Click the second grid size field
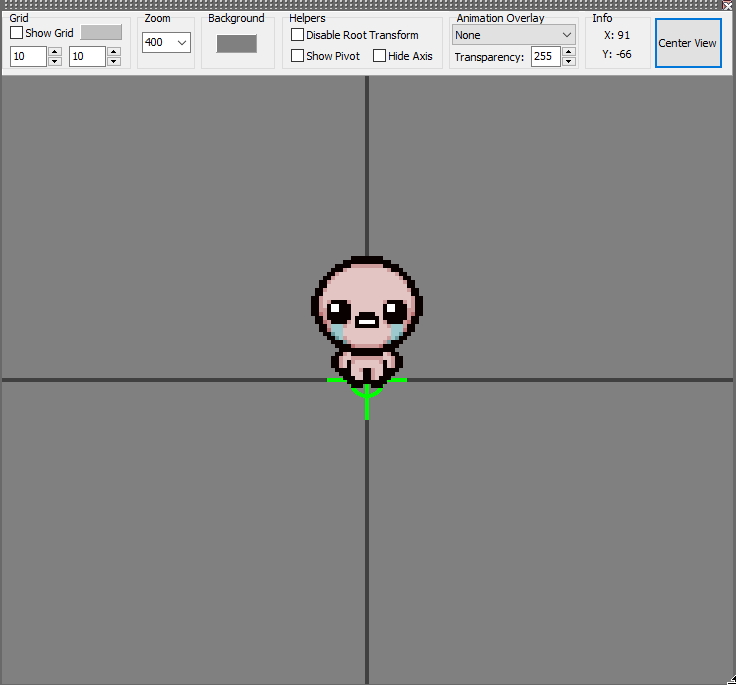This screenshot has height=685, width=736. (87, 56)
